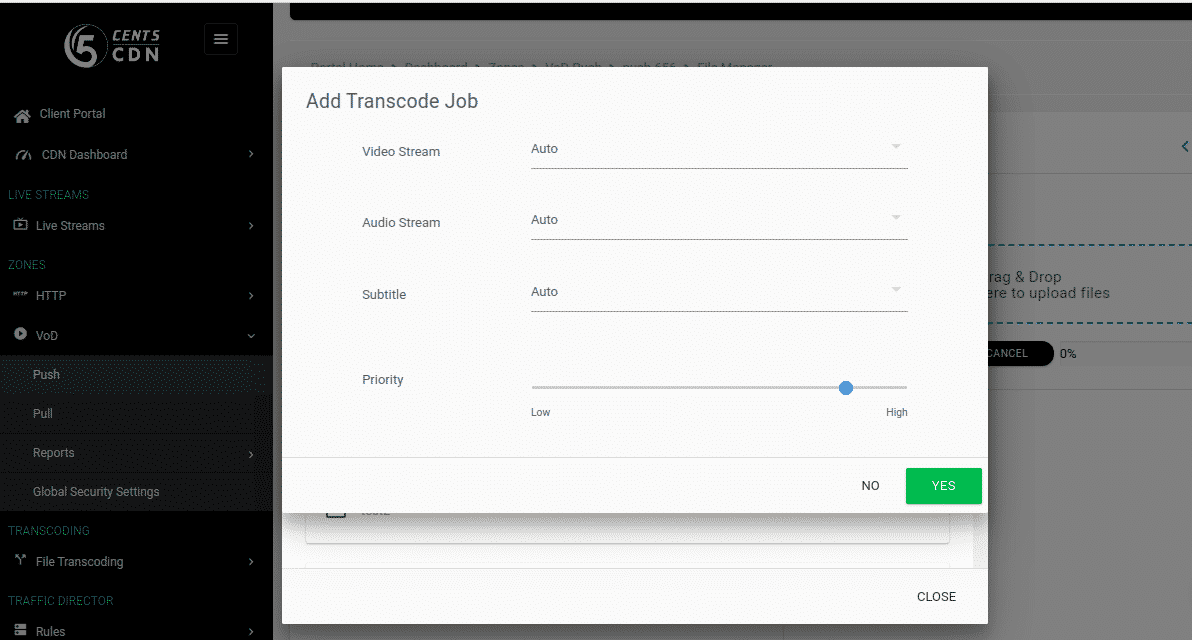This screenshot has height=640, width=1192.
Task: Open Live Streams menu item
Action: tap(70, 226)
